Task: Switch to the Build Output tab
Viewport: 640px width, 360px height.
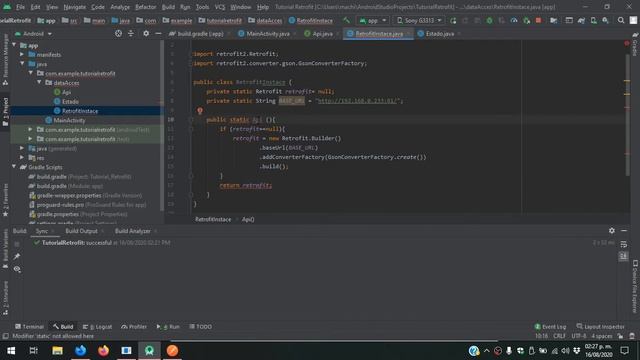Action: (81, 231)
